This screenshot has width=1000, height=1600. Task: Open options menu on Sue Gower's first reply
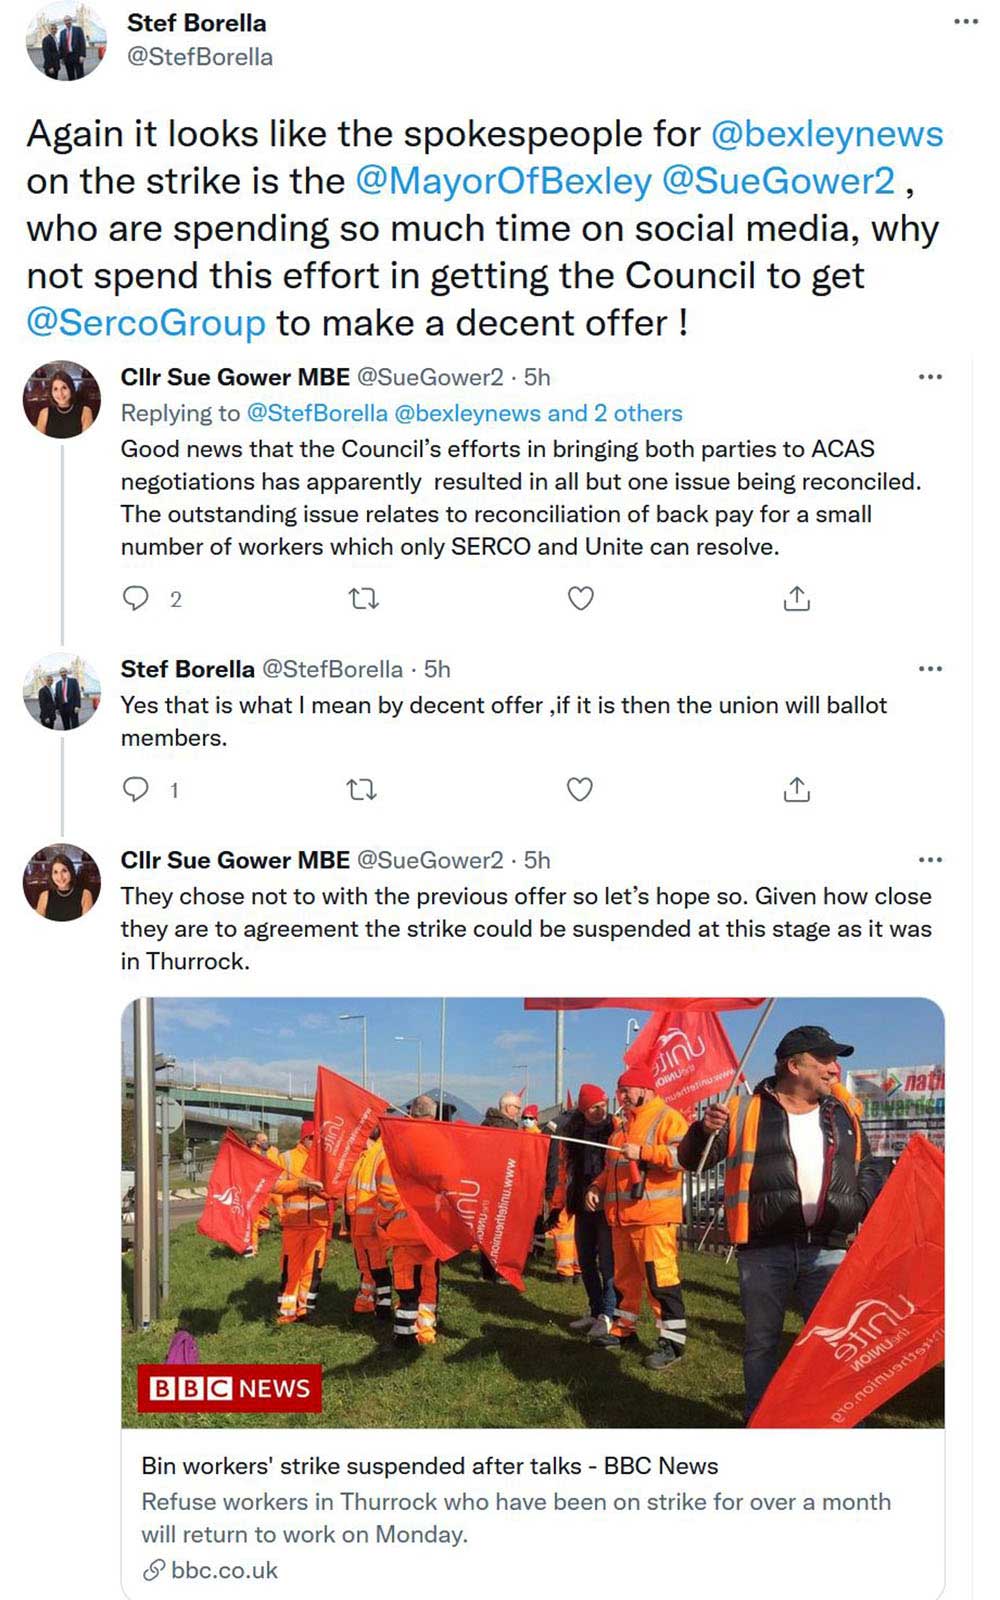pyautogui.click(x=930, y=377)
